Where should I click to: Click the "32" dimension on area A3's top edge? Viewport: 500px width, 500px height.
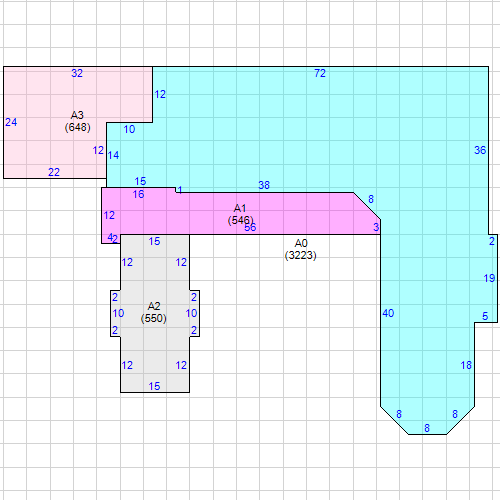77,73
